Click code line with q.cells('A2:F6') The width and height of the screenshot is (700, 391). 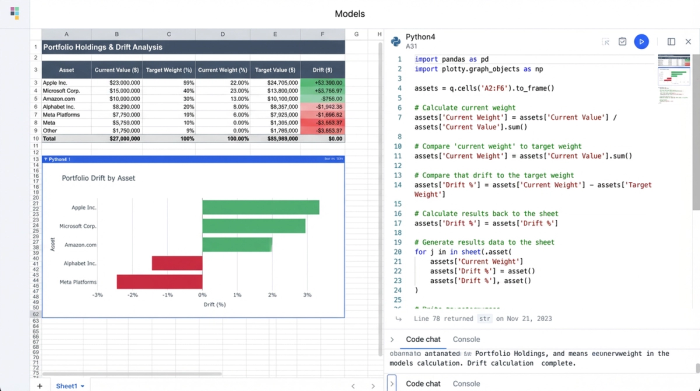tap(484, 88)
